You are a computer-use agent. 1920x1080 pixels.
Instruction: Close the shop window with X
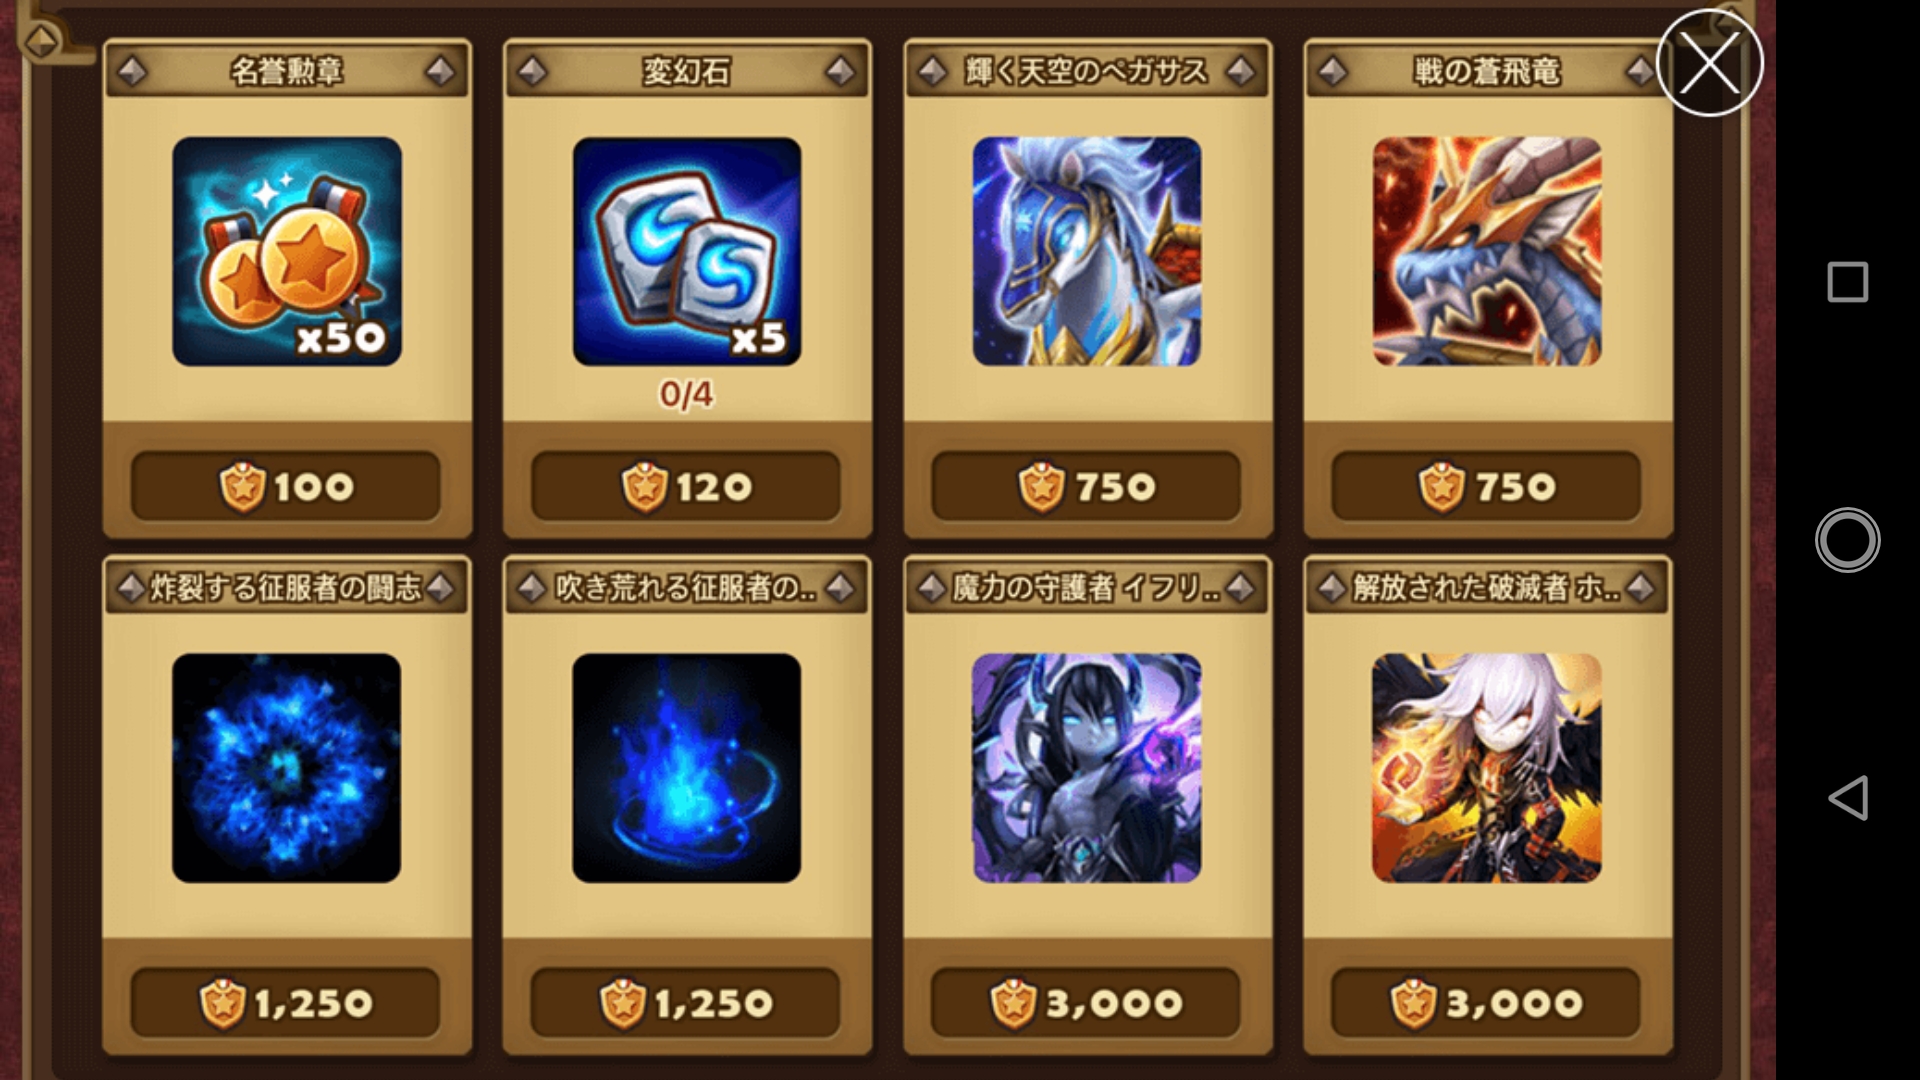[1709, 63]
